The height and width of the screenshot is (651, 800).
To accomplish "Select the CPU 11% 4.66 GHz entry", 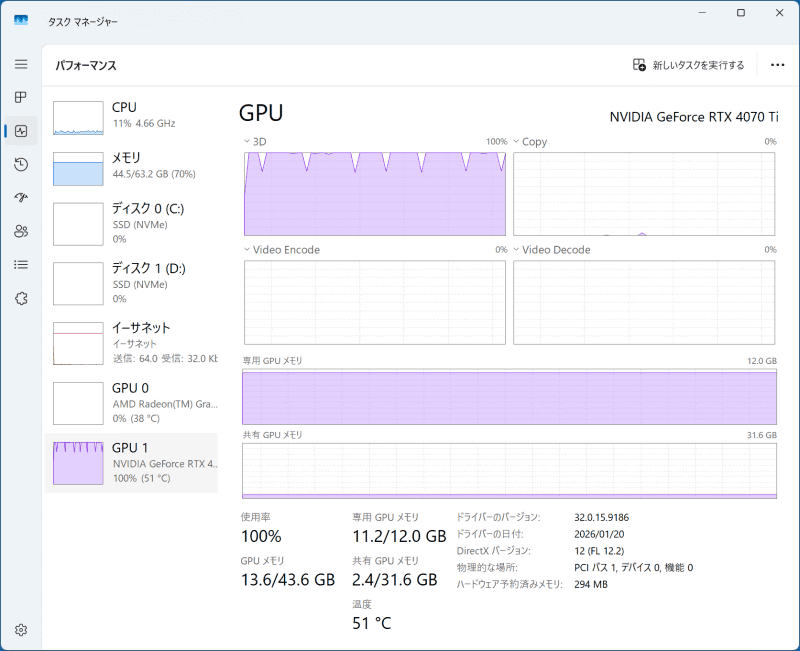I will pyautogui.click(x=132, y=118).
